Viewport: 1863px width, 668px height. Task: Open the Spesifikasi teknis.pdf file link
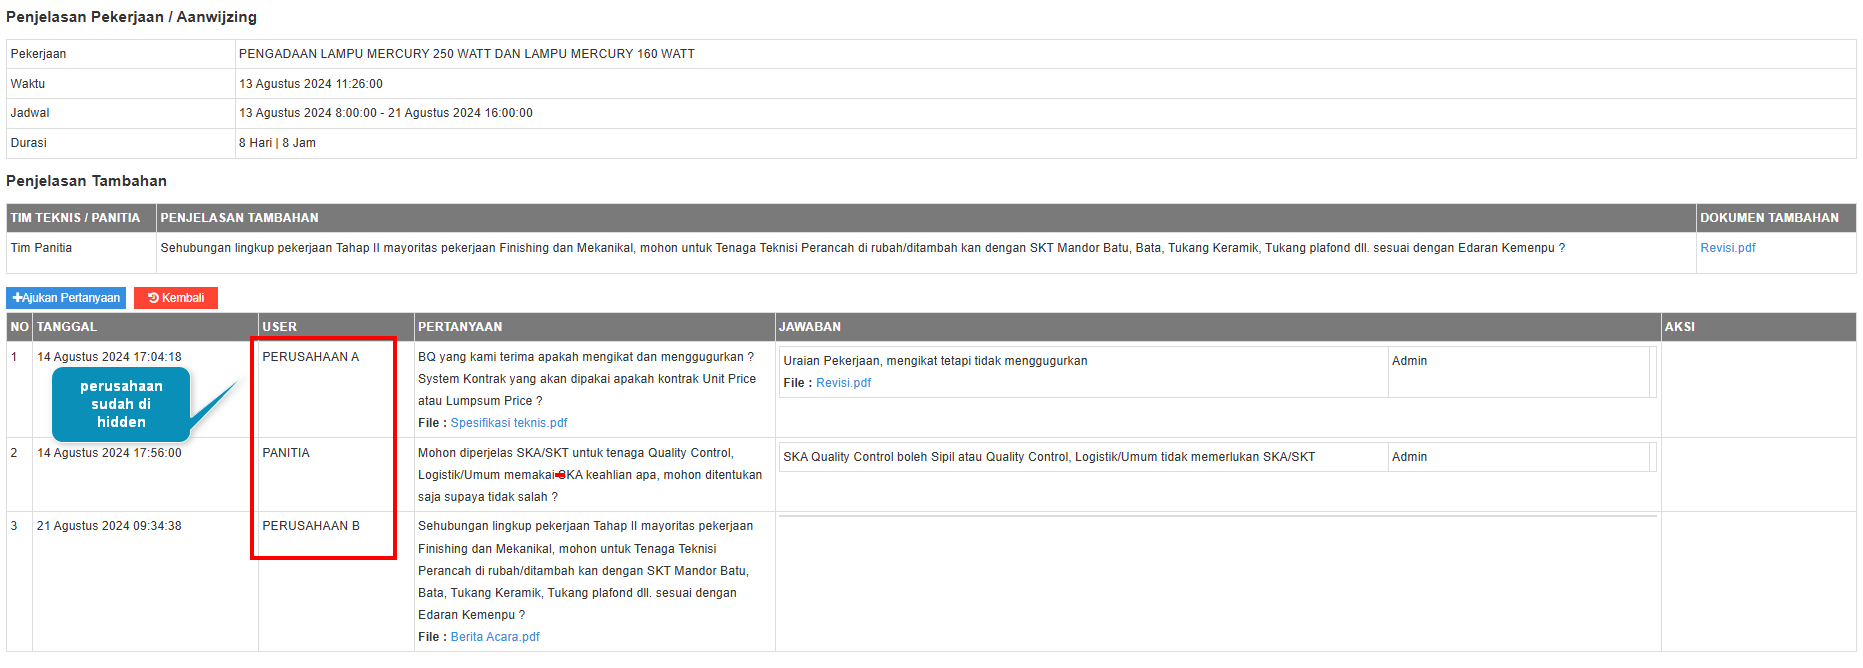point(508,423)
